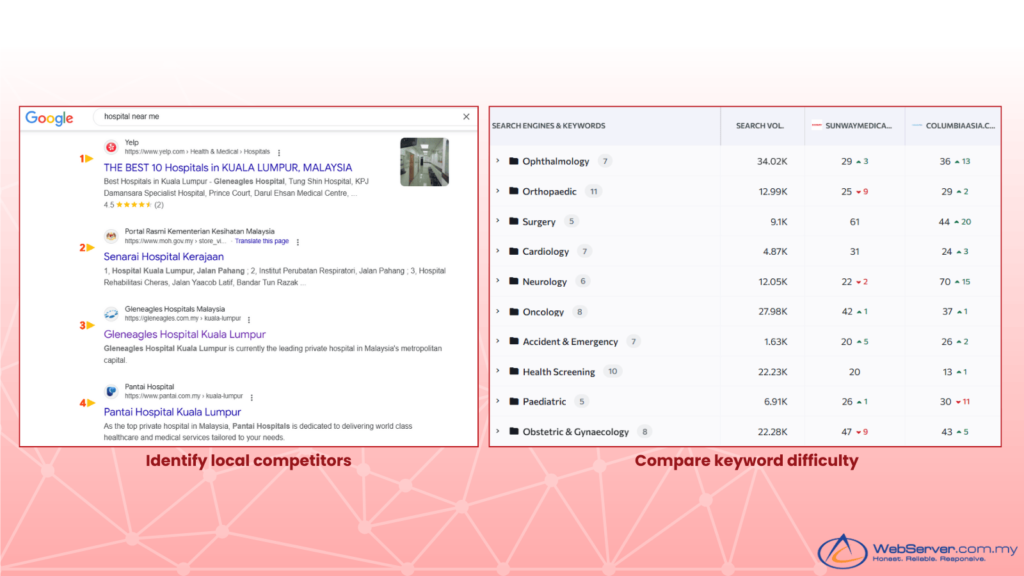Click the Translate this page link
Image resolution: width=1024 pixels, height=576 pixels.
[x=261, y=241]
